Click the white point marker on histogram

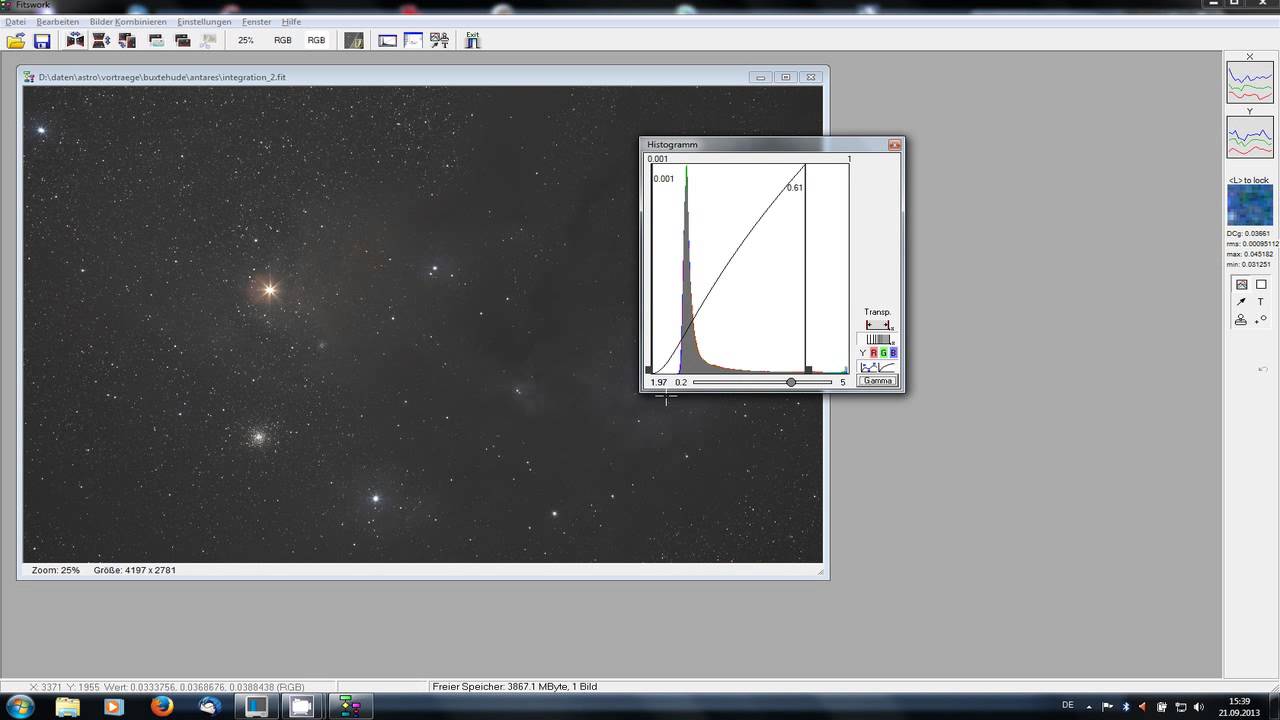click(x=808, y=370)
